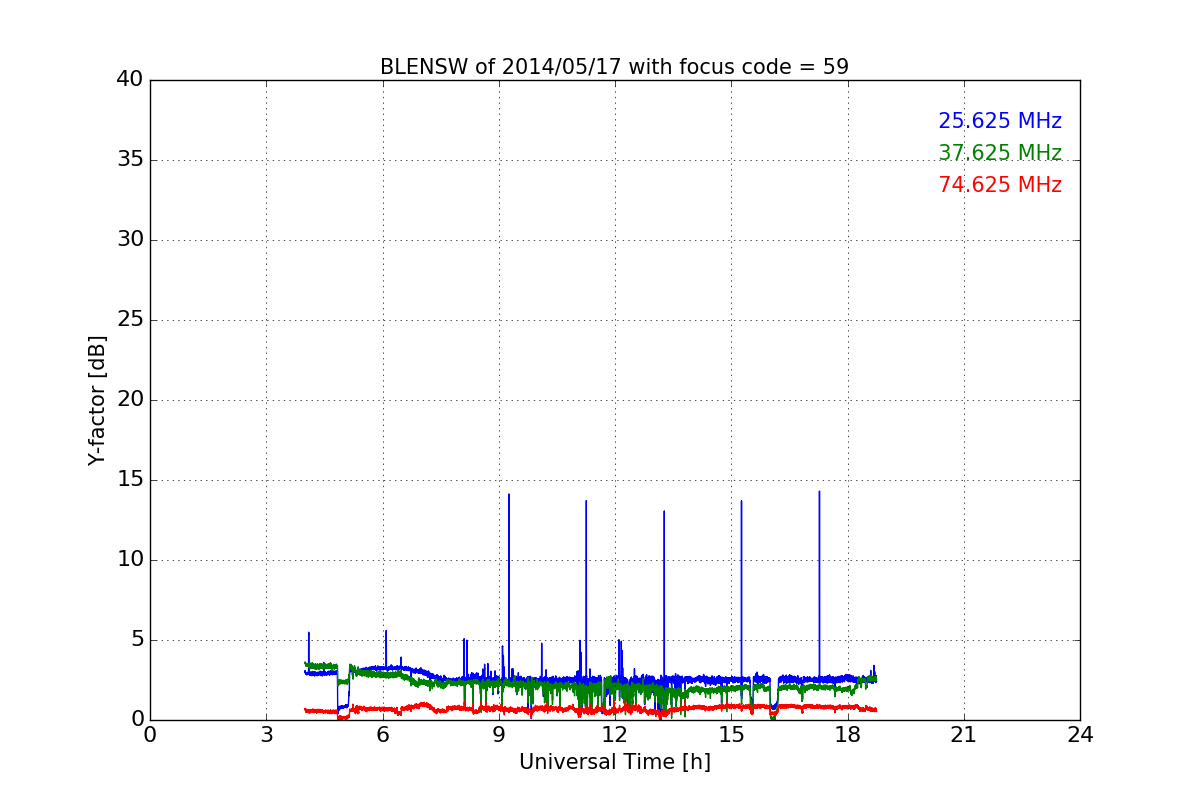Click the plot title BLENSW of 2014/05/17

click(x=614, y=67)
